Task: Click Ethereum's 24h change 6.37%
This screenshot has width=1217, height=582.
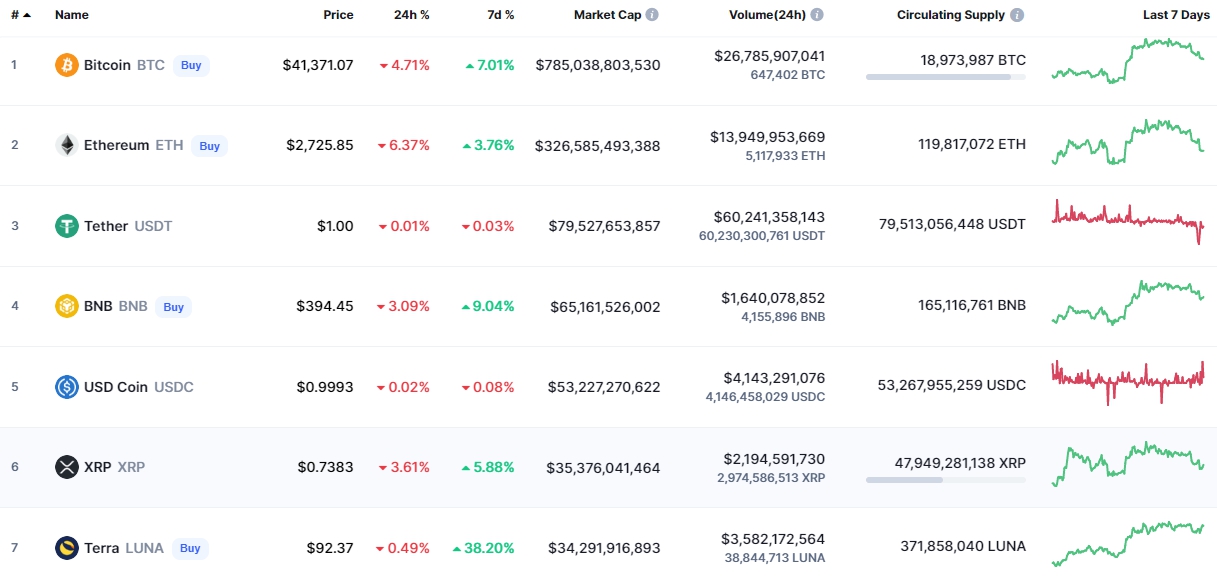Action: [403, 145]
